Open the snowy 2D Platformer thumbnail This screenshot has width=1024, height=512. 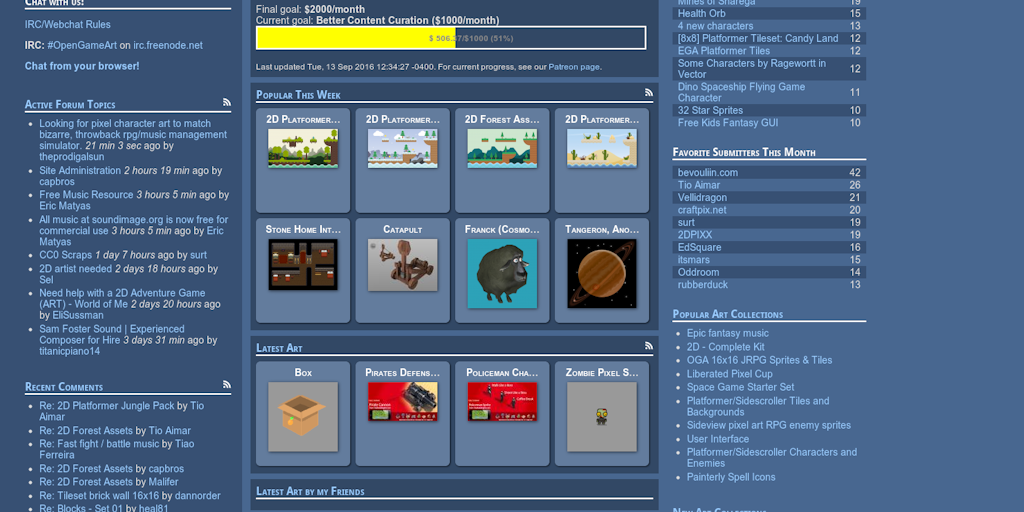(x=403, y=148)
